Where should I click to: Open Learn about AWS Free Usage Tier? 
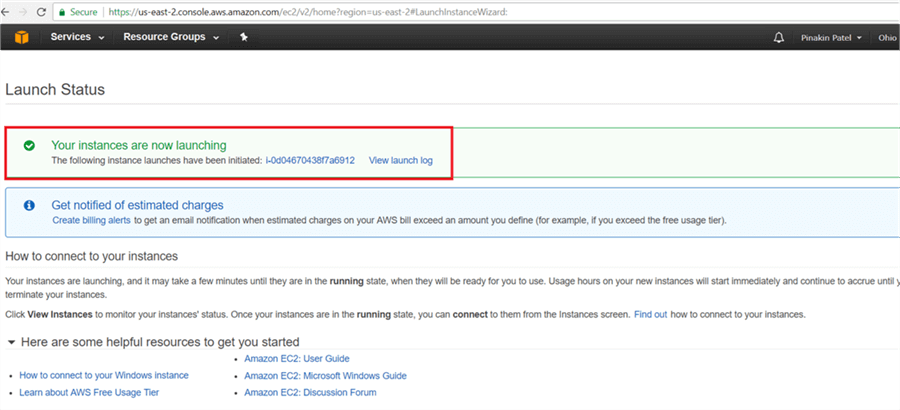[89, 392]
